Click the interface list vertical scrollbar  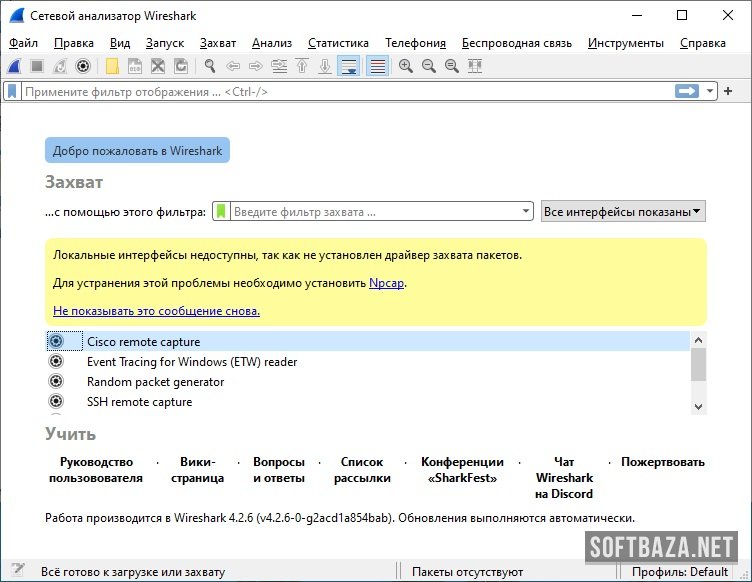[698, 365]
